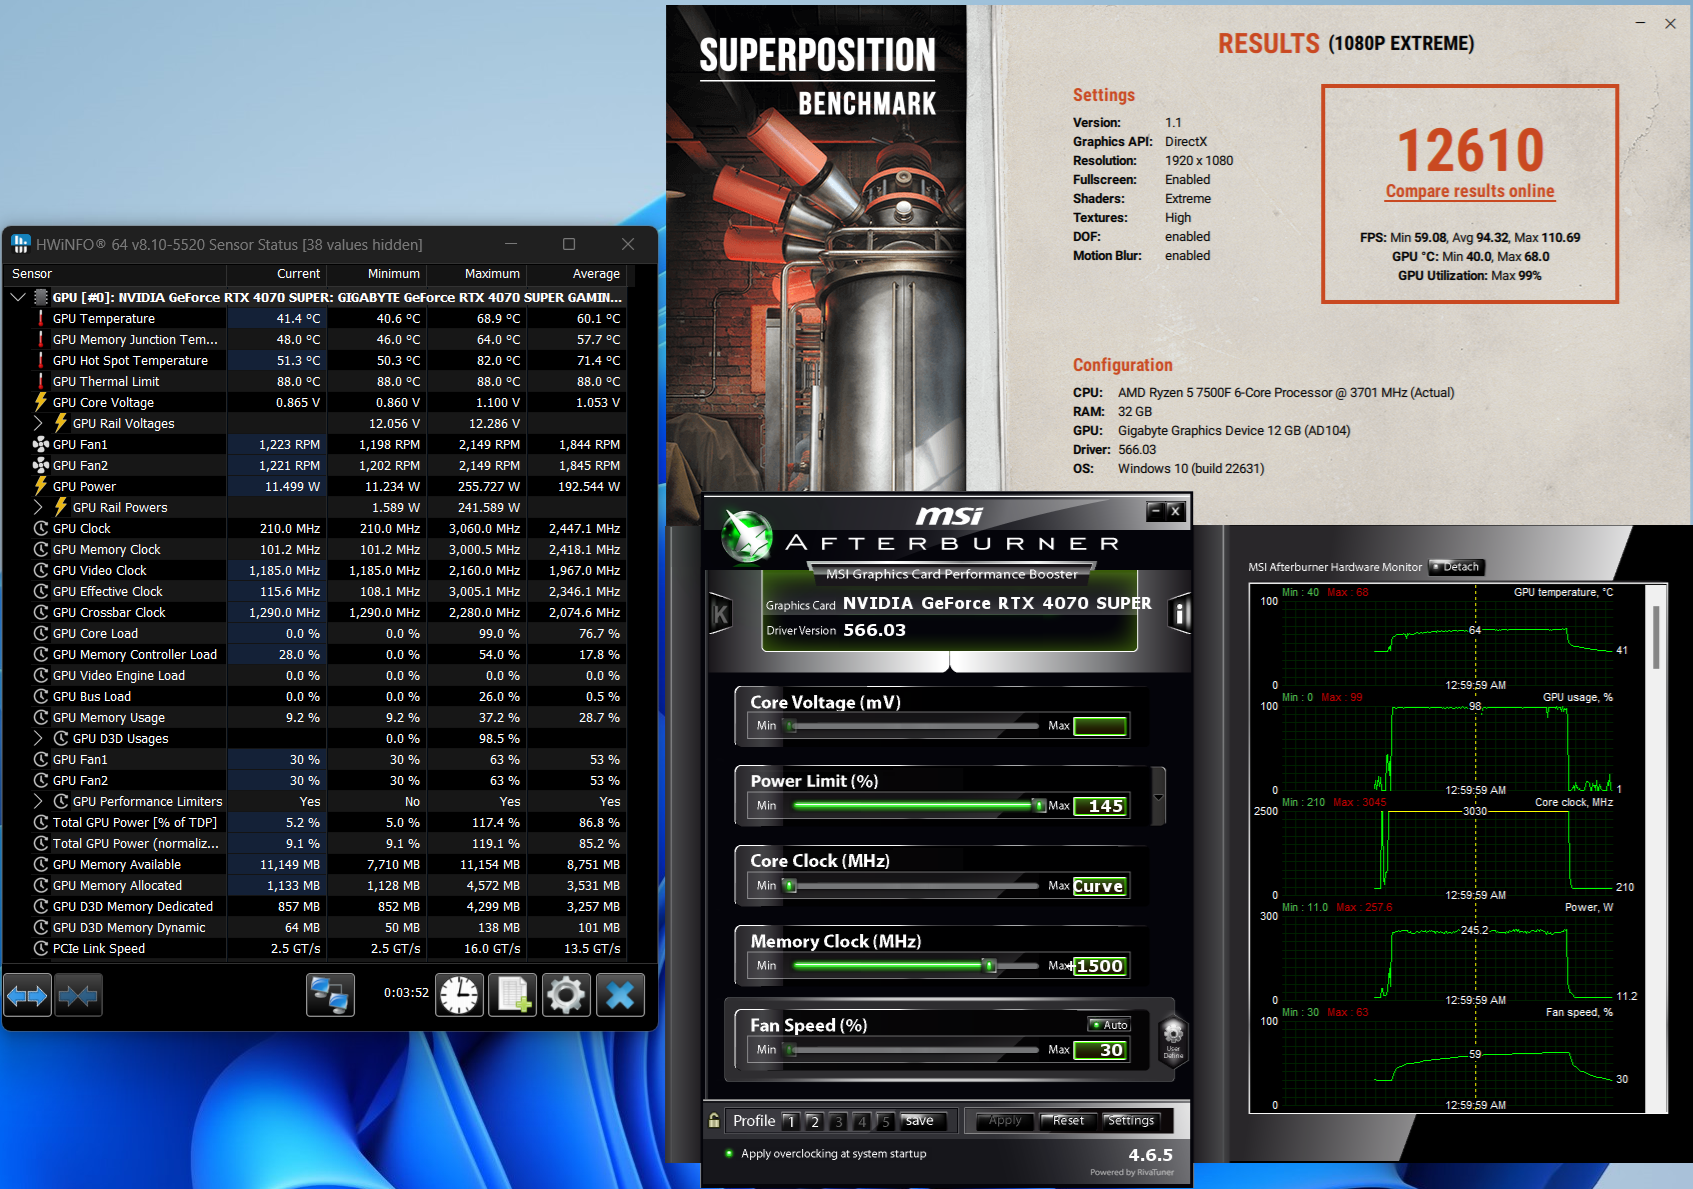The height and width of the screenshot is (1189, 1693).
Task: Click the Sensor column header in HWiNFO
Action: (116, 274)
